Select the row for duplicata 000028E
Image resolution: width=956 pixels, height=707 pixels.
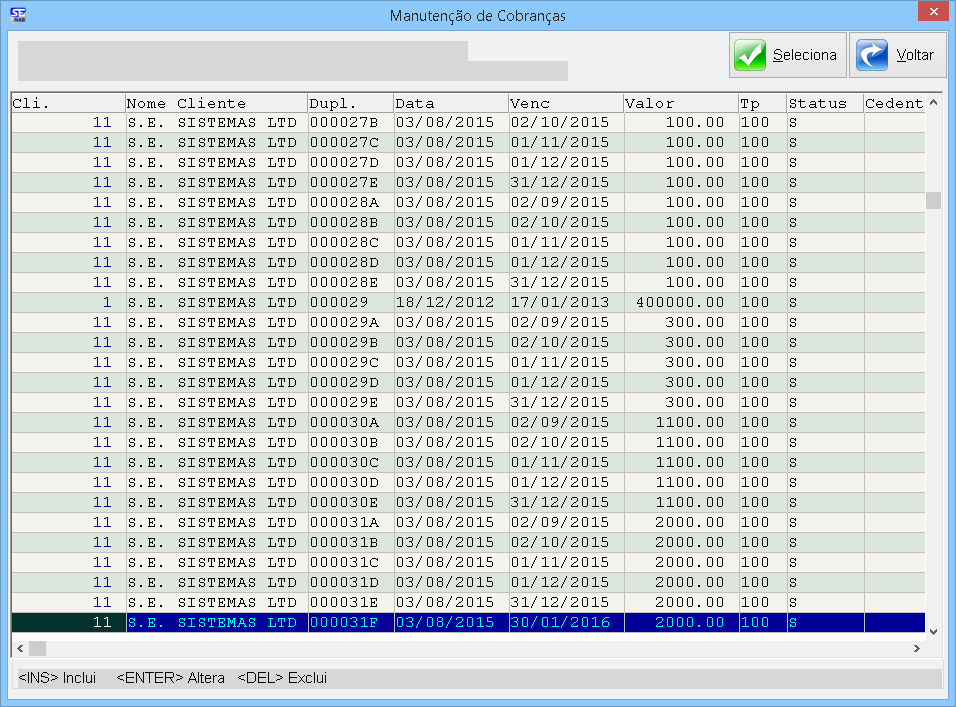[344, 282]
